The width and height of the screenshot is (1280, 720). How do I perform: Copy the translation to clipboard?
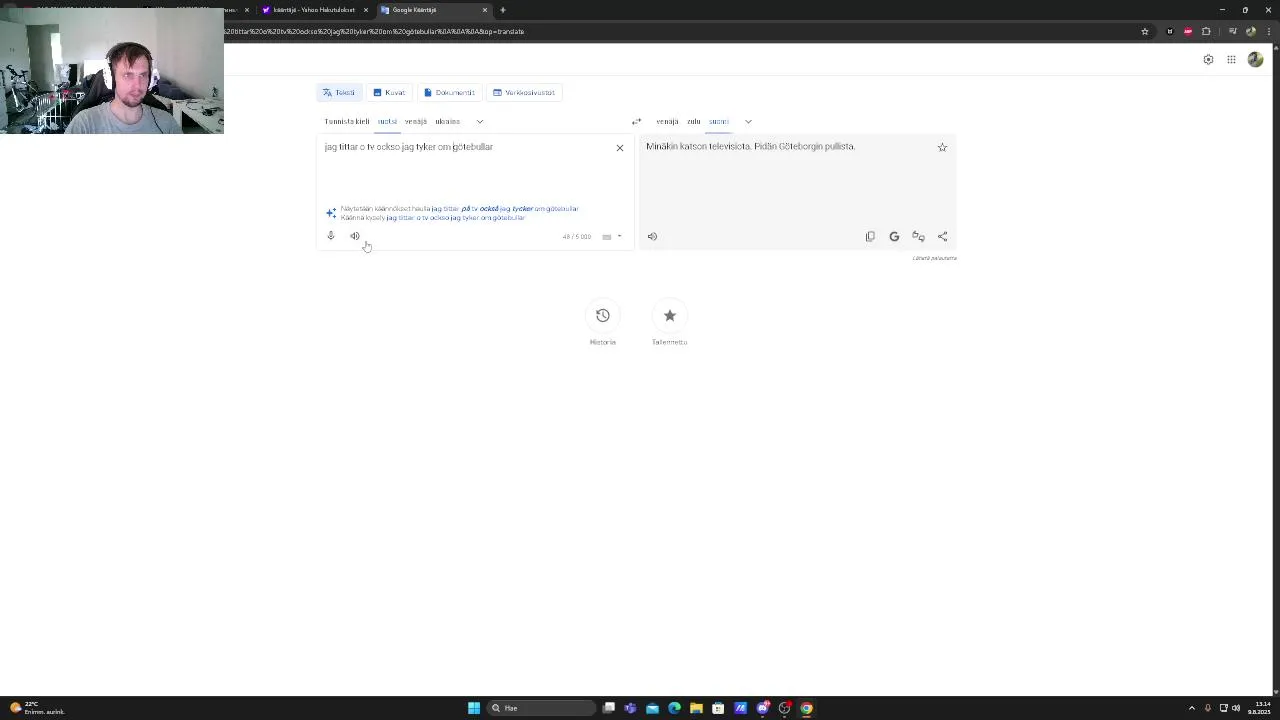click(870, 237)
